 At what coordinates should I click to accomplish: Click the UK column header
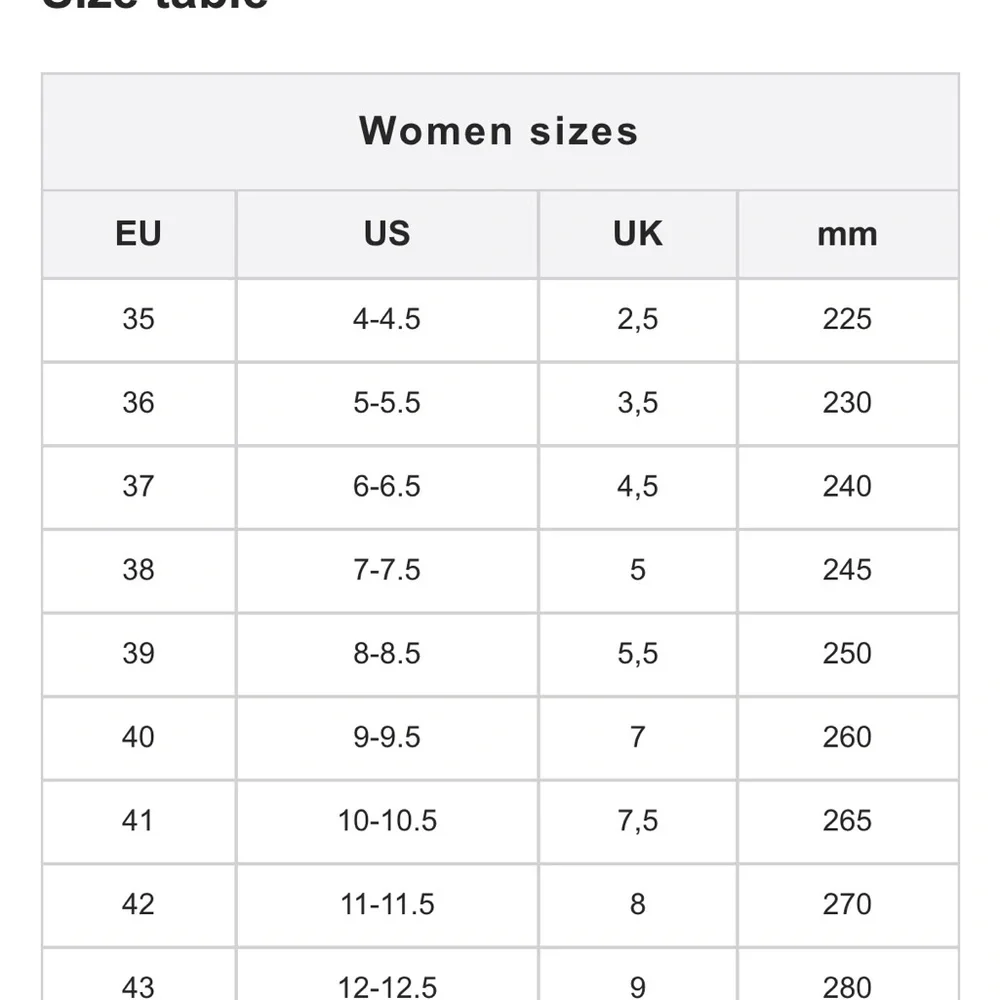(x=637, y=234)
